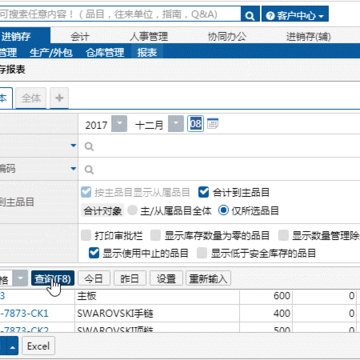
Task: Click the 设置 button
Action: (166, 278)
